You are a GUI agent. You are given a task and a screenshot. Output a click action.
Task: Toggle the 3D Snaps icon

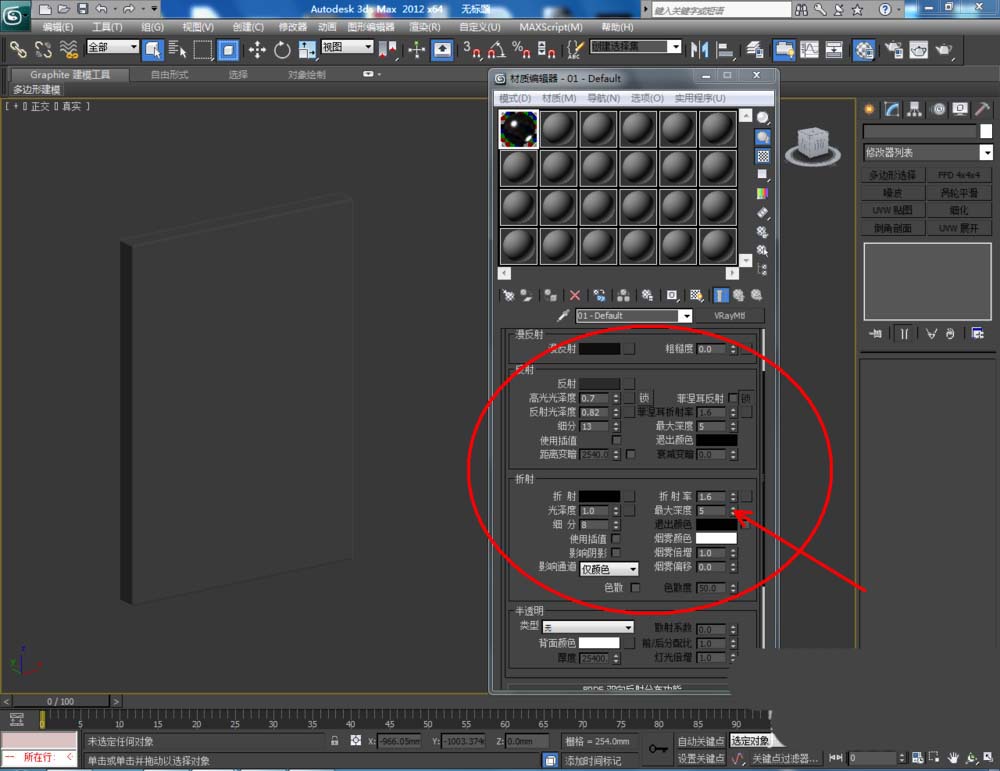click(x=472, y=50)
